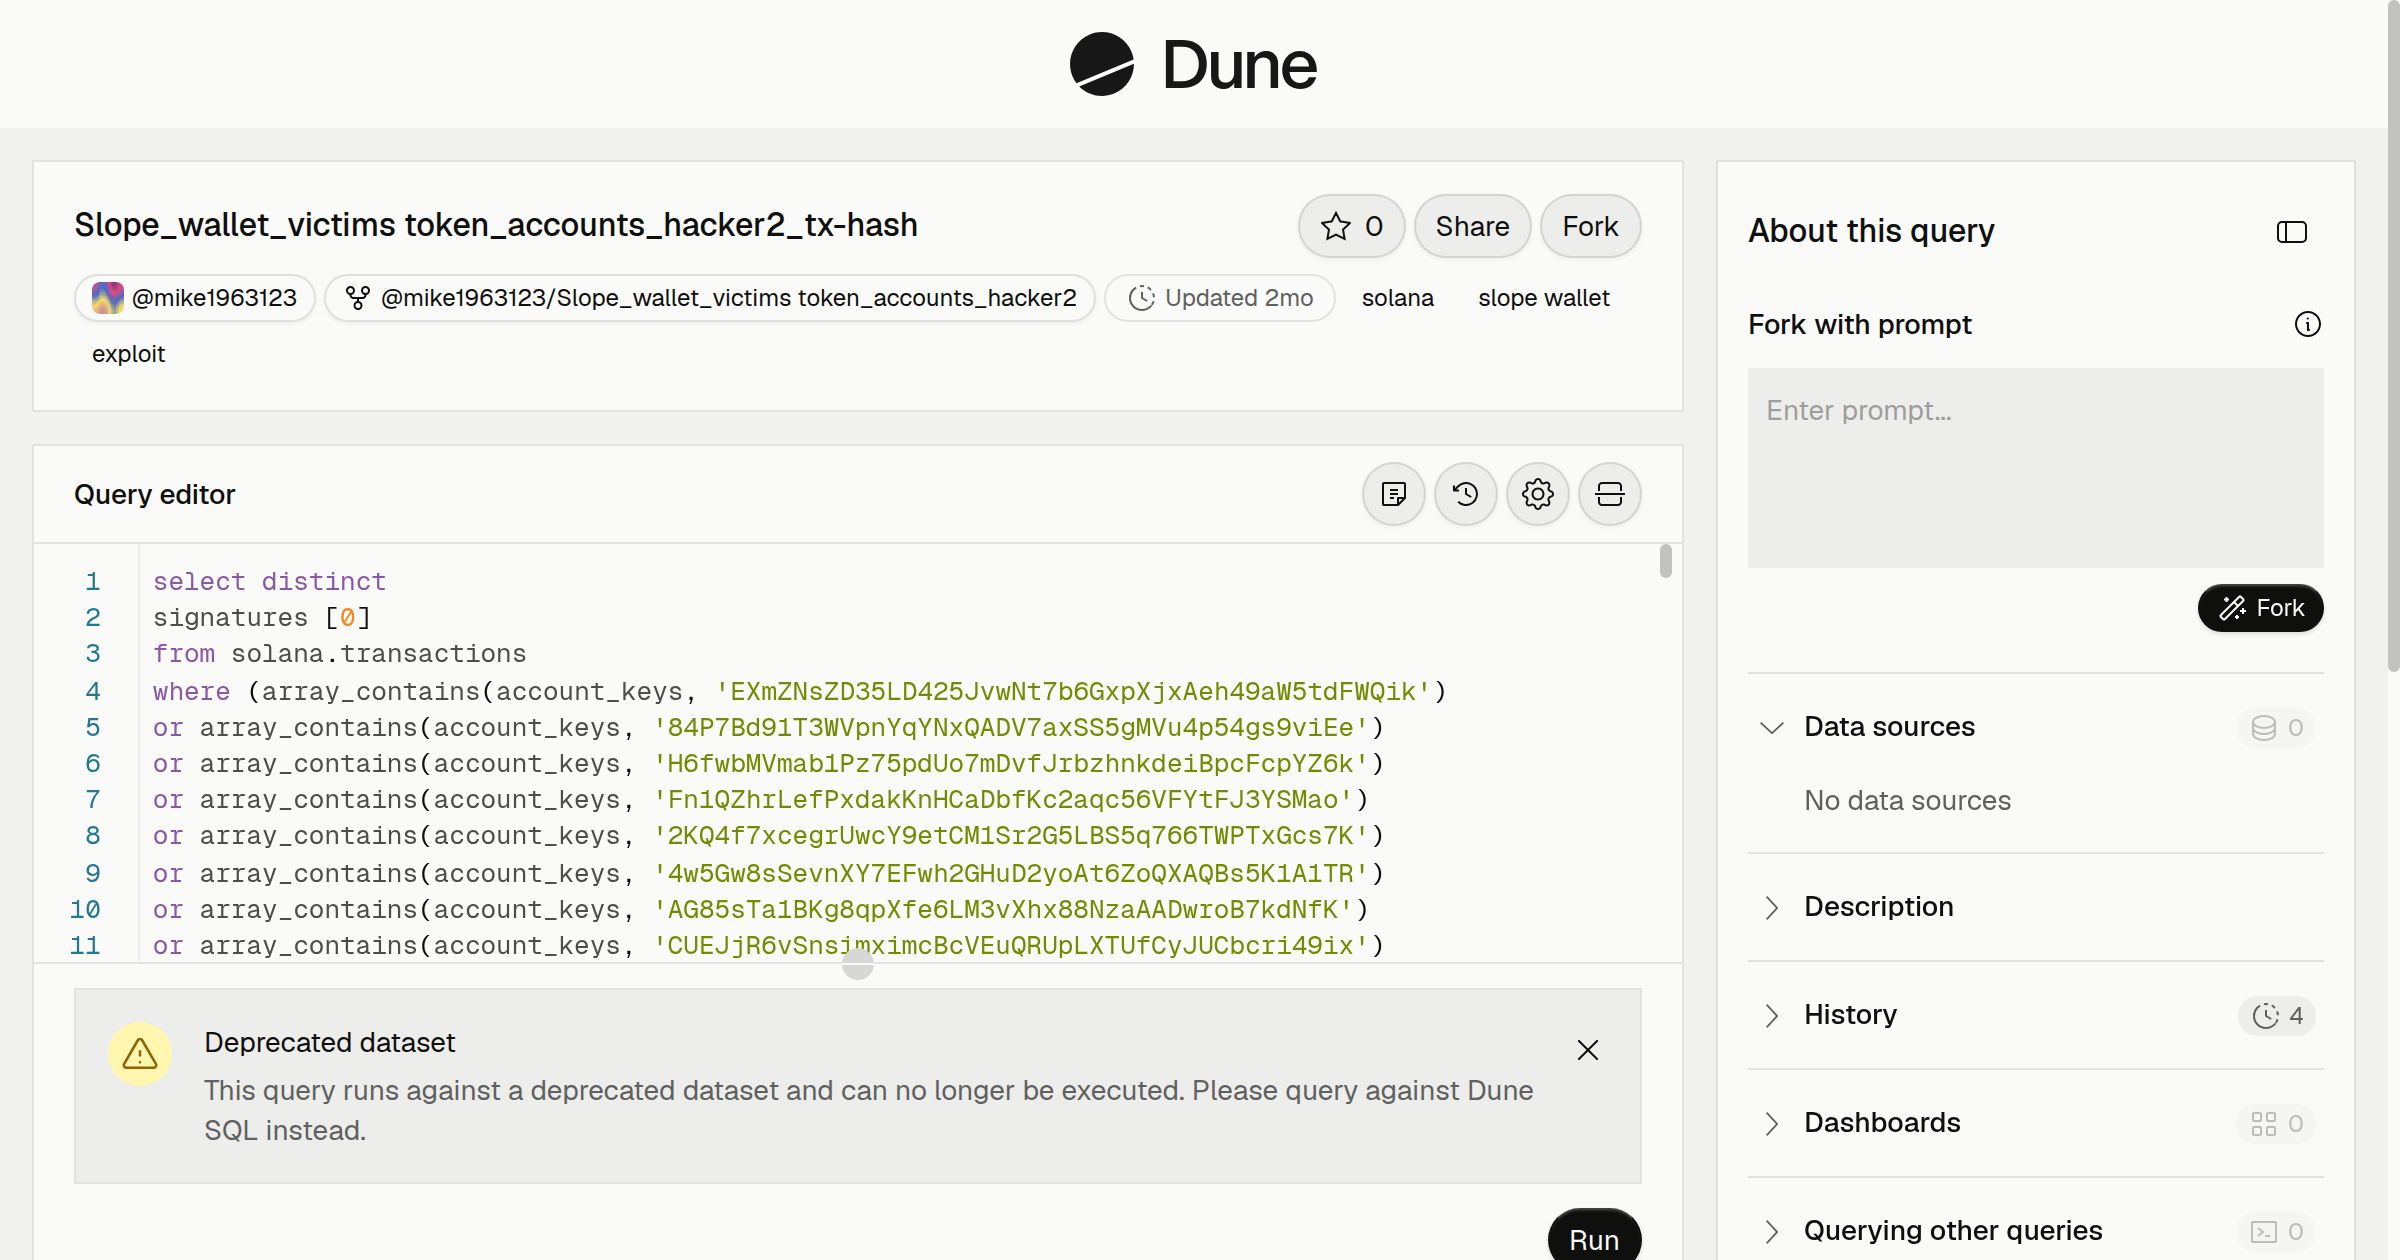Click the Querying other queries count badge
2400x1260 pixels.
[2277, 1231]
